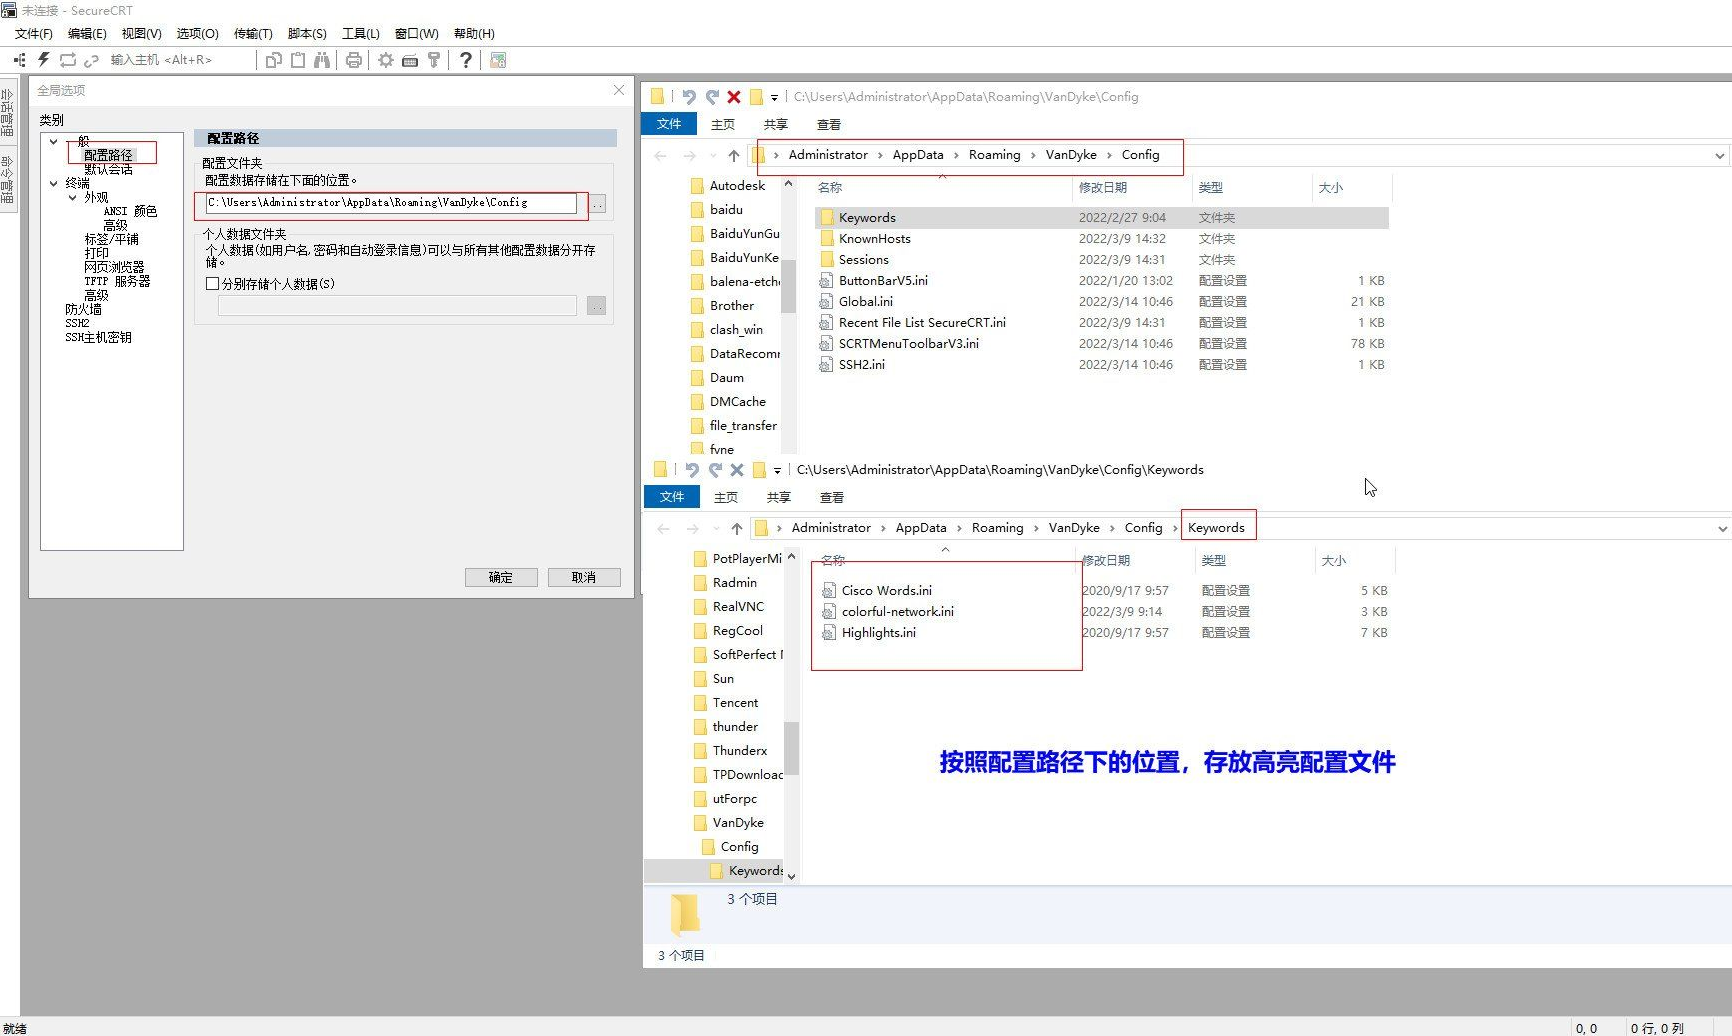Click 确定 button in the options dialog
Image resolution: width=1732 pixels, height=1036 pixels.
click(x=501, y=578)
